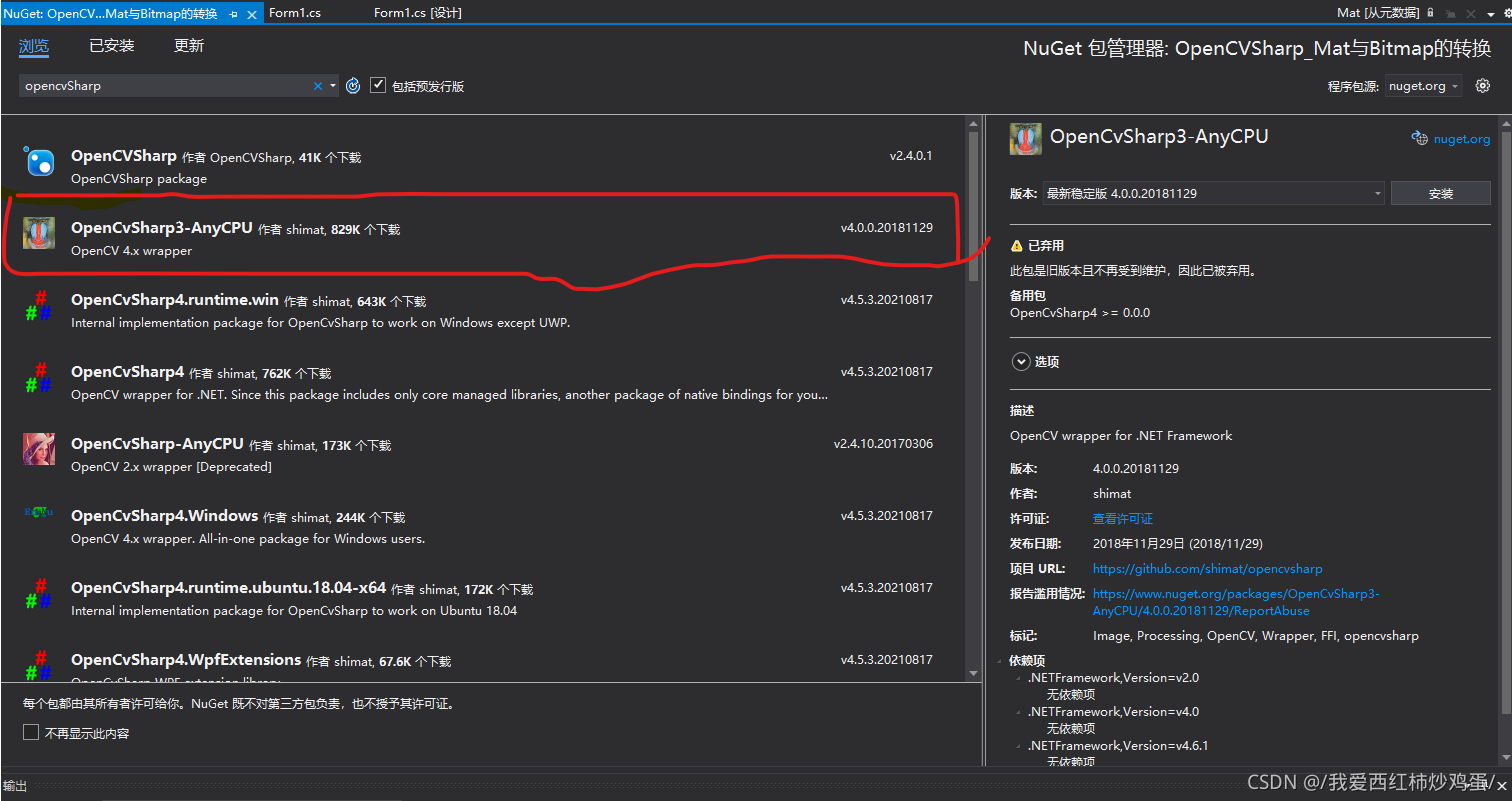This screenshot has height=801, width=1512.
Task: Check the do not show this again box
Action: click(31, 732)
